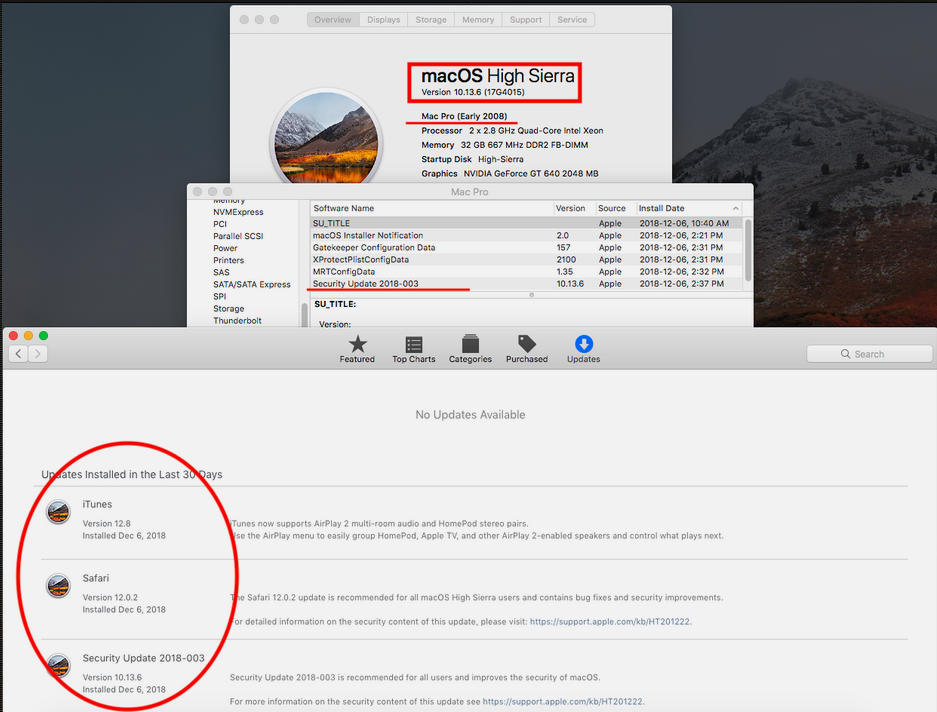Sort by Install Date column header

689,208
